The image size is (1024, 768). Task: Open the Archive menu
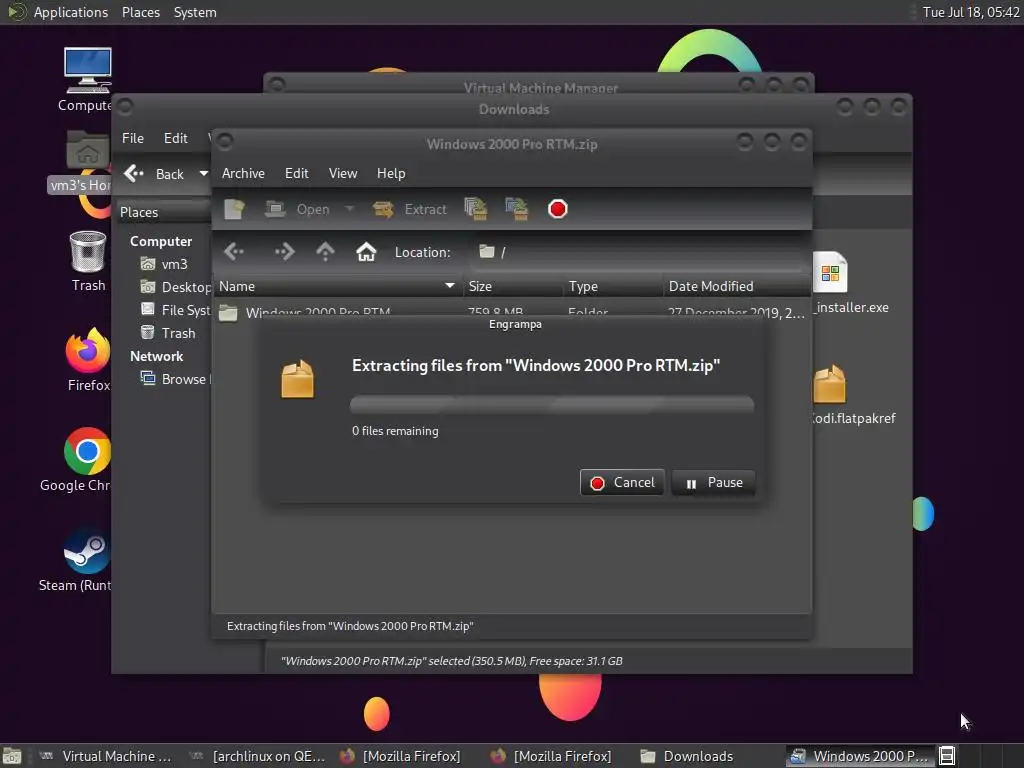coord(243,173)
